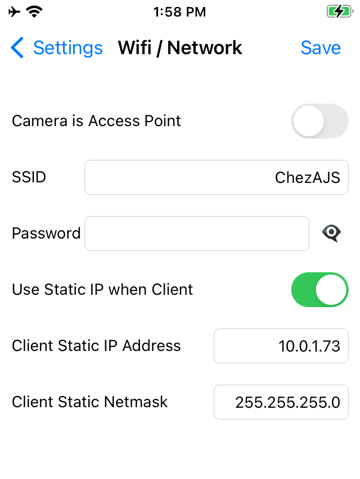The width and height of the screenshot is (360, 479).
Task: Go back to Settings
Action: 68,48
